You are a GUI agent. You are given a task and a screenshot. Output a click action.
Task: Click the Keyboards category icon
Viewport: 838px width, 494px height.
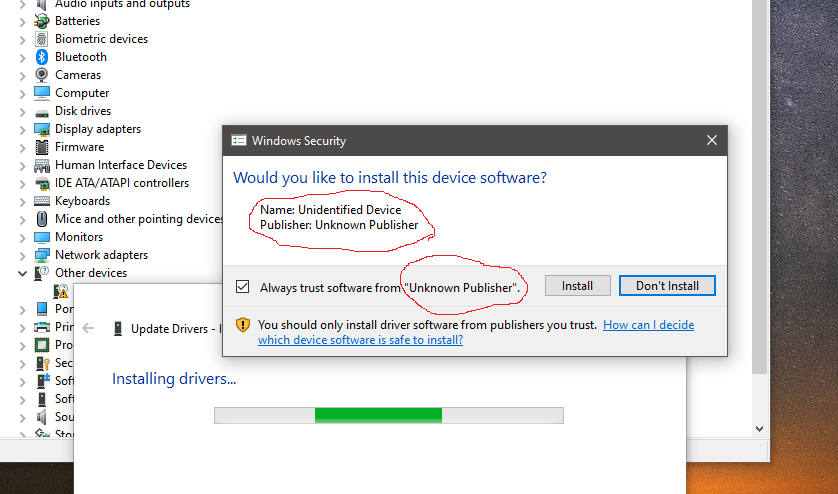coord(42,201)
